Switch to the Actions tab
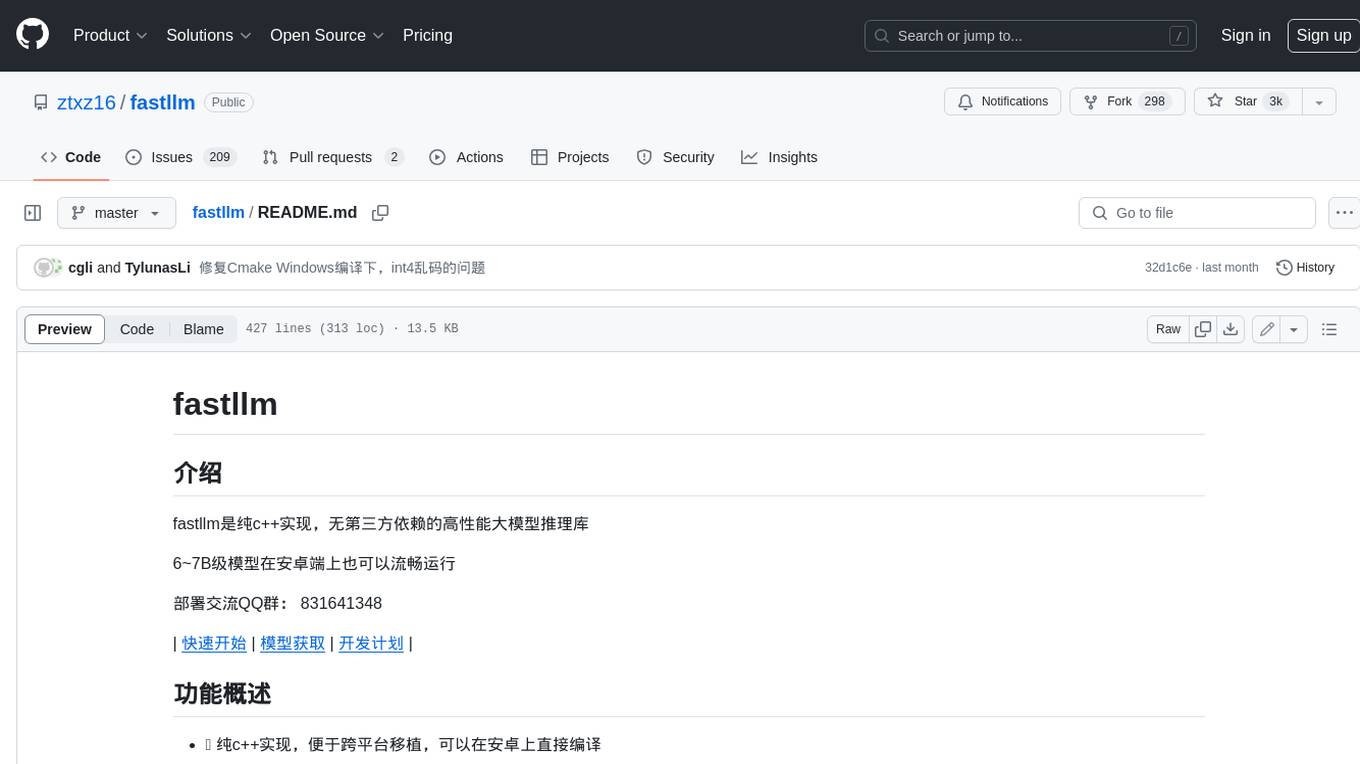This screenshot has width=1360, height=764. (466, 157)
